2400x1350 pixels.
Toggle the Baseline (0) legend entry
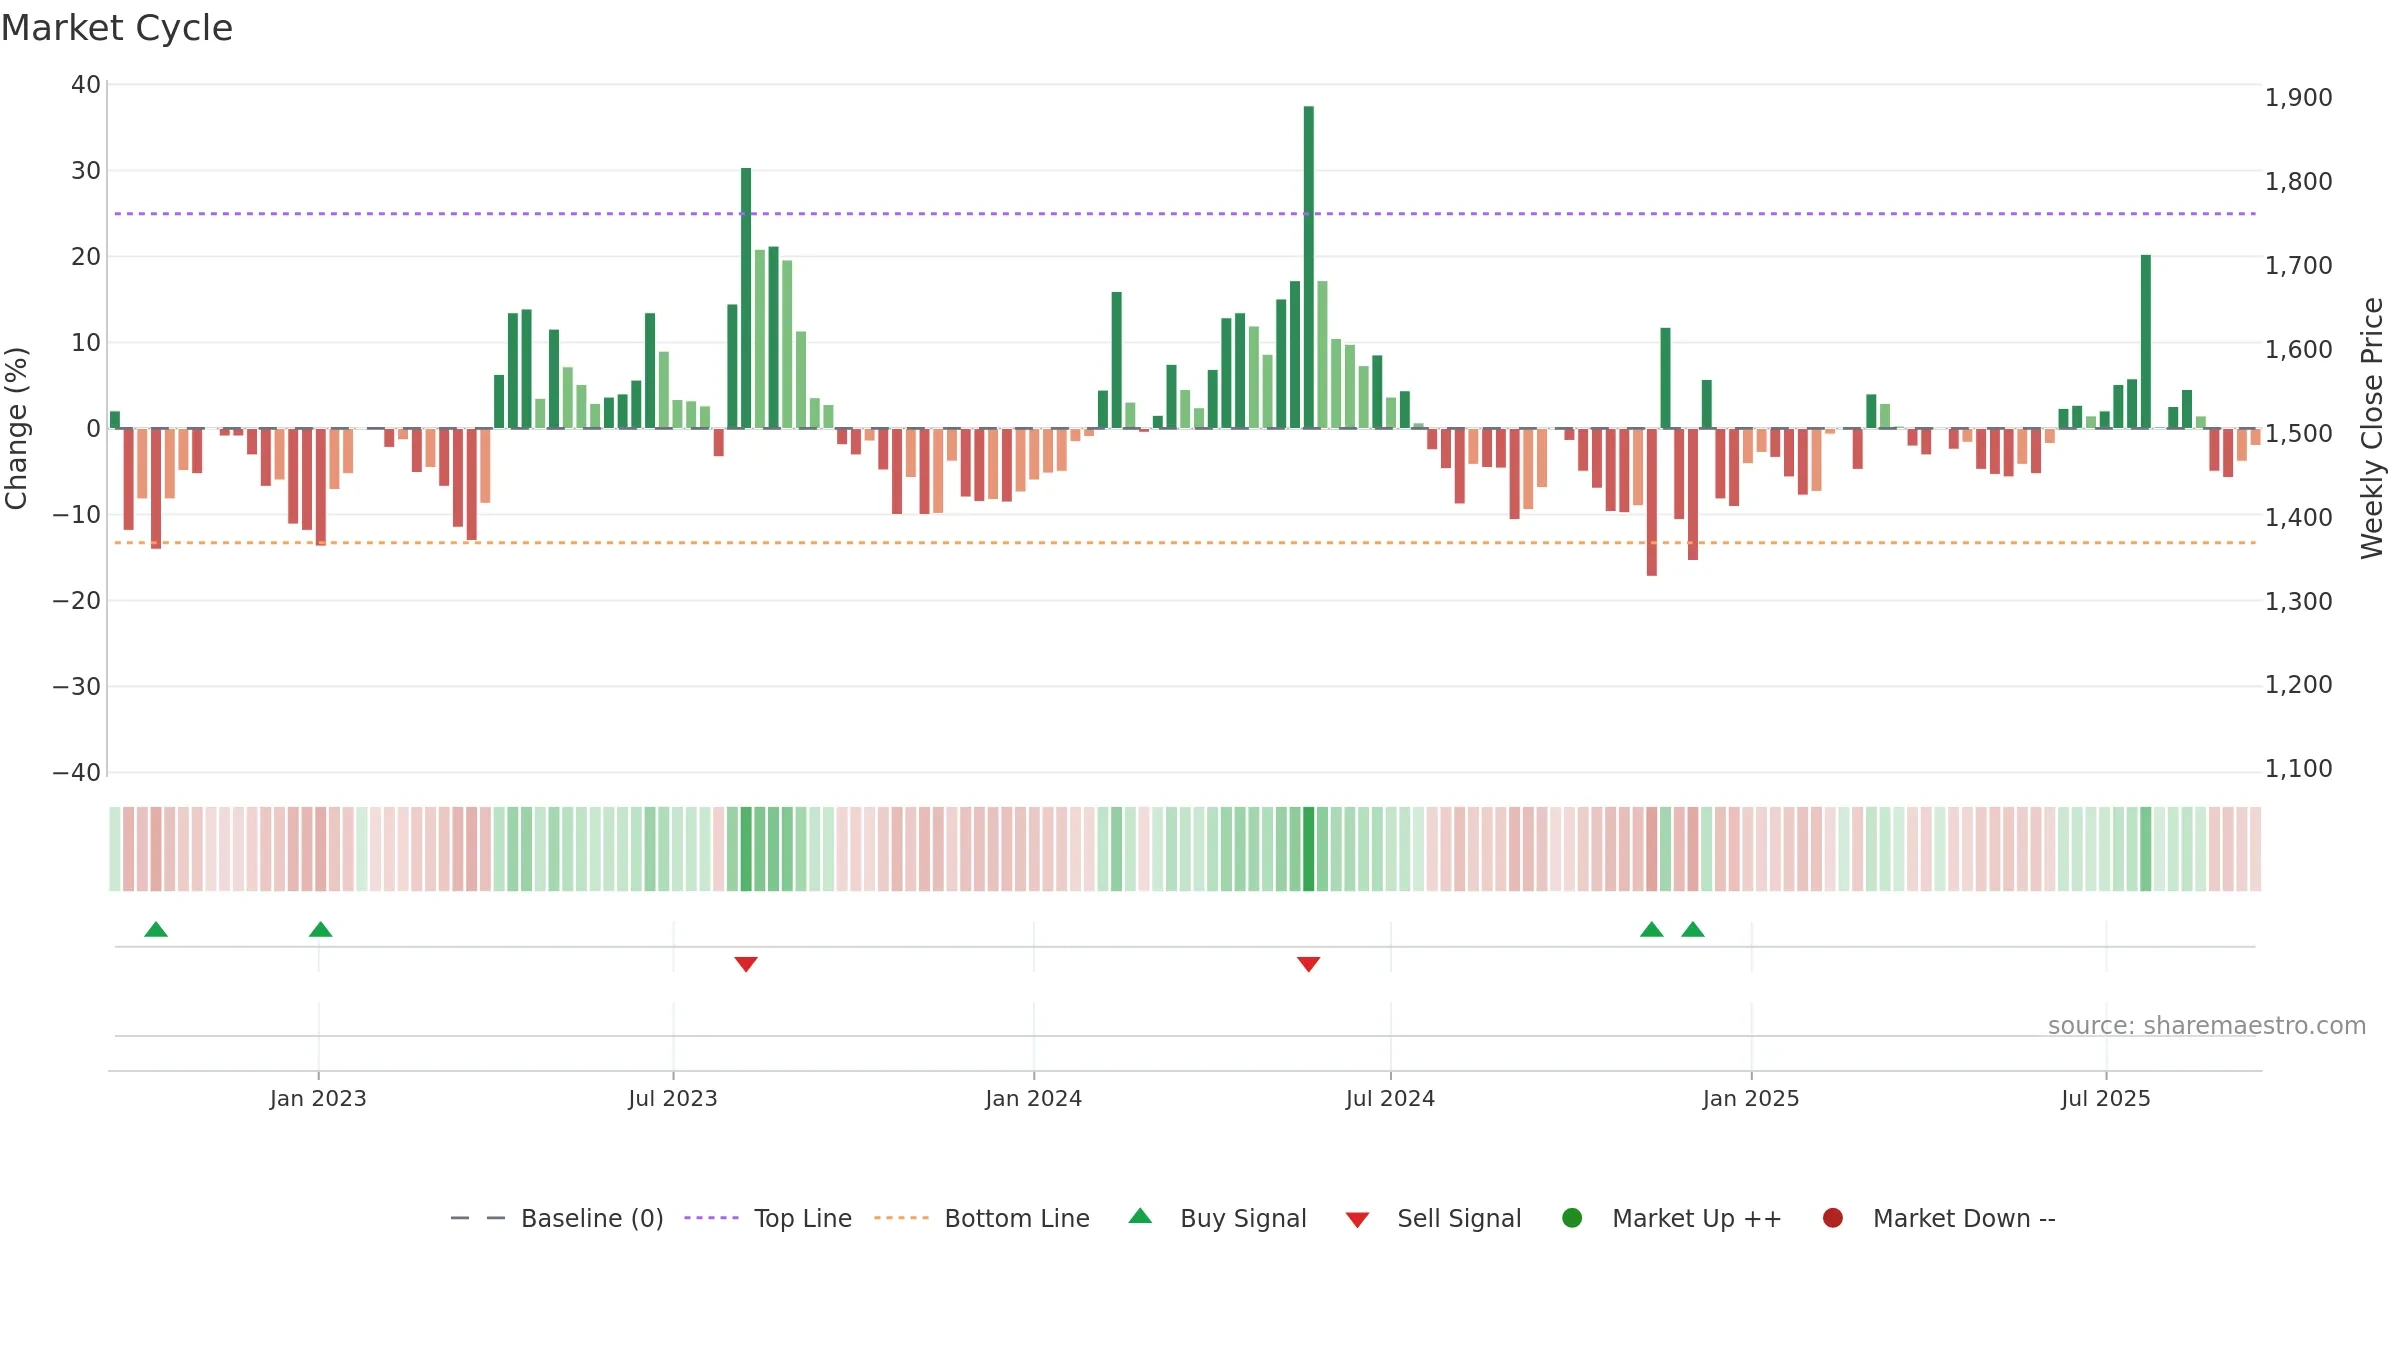click(557, 1218)
